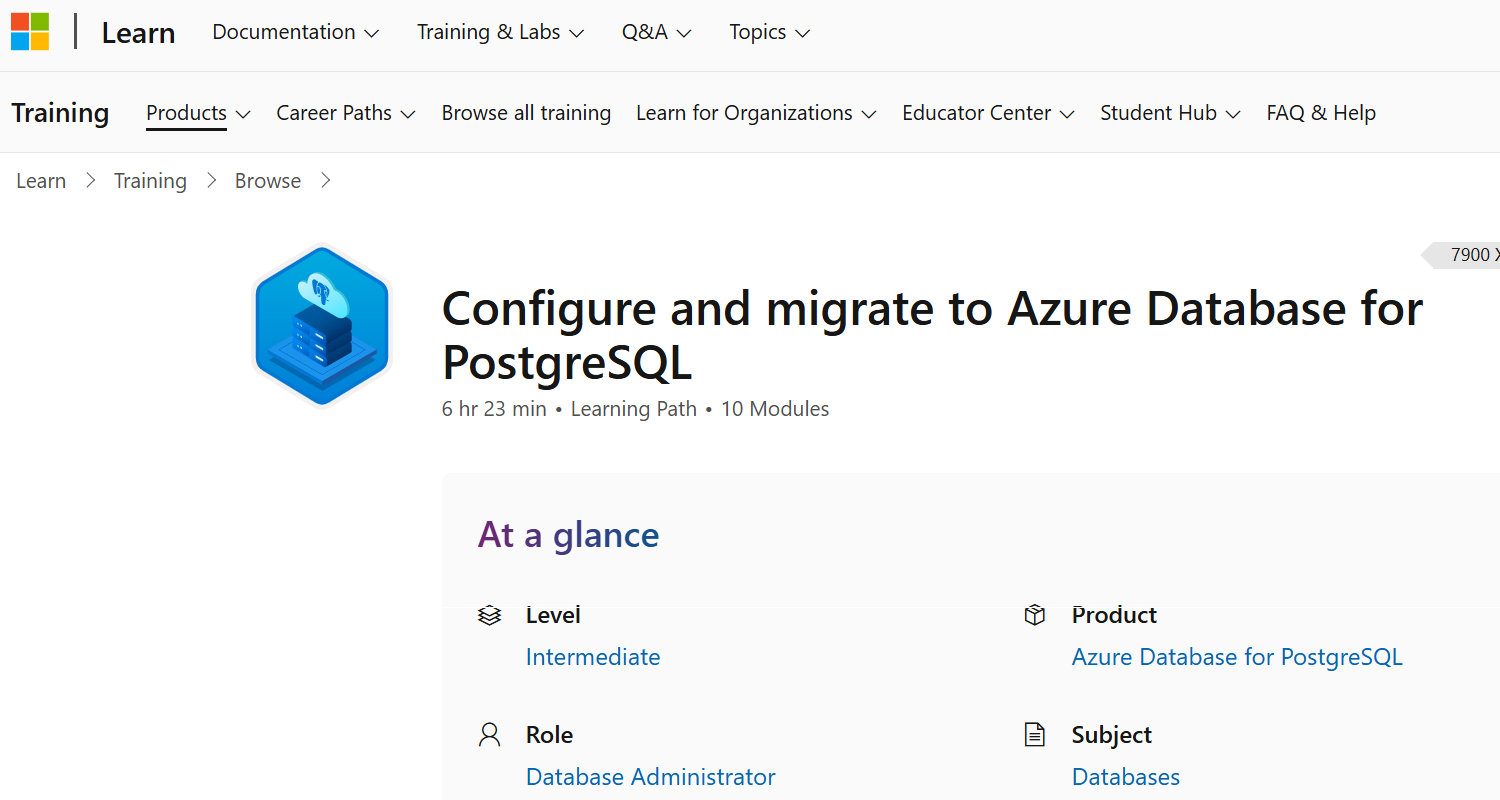
Task: Open the Q&A dropdown
Action: click(x=656, y=32)
